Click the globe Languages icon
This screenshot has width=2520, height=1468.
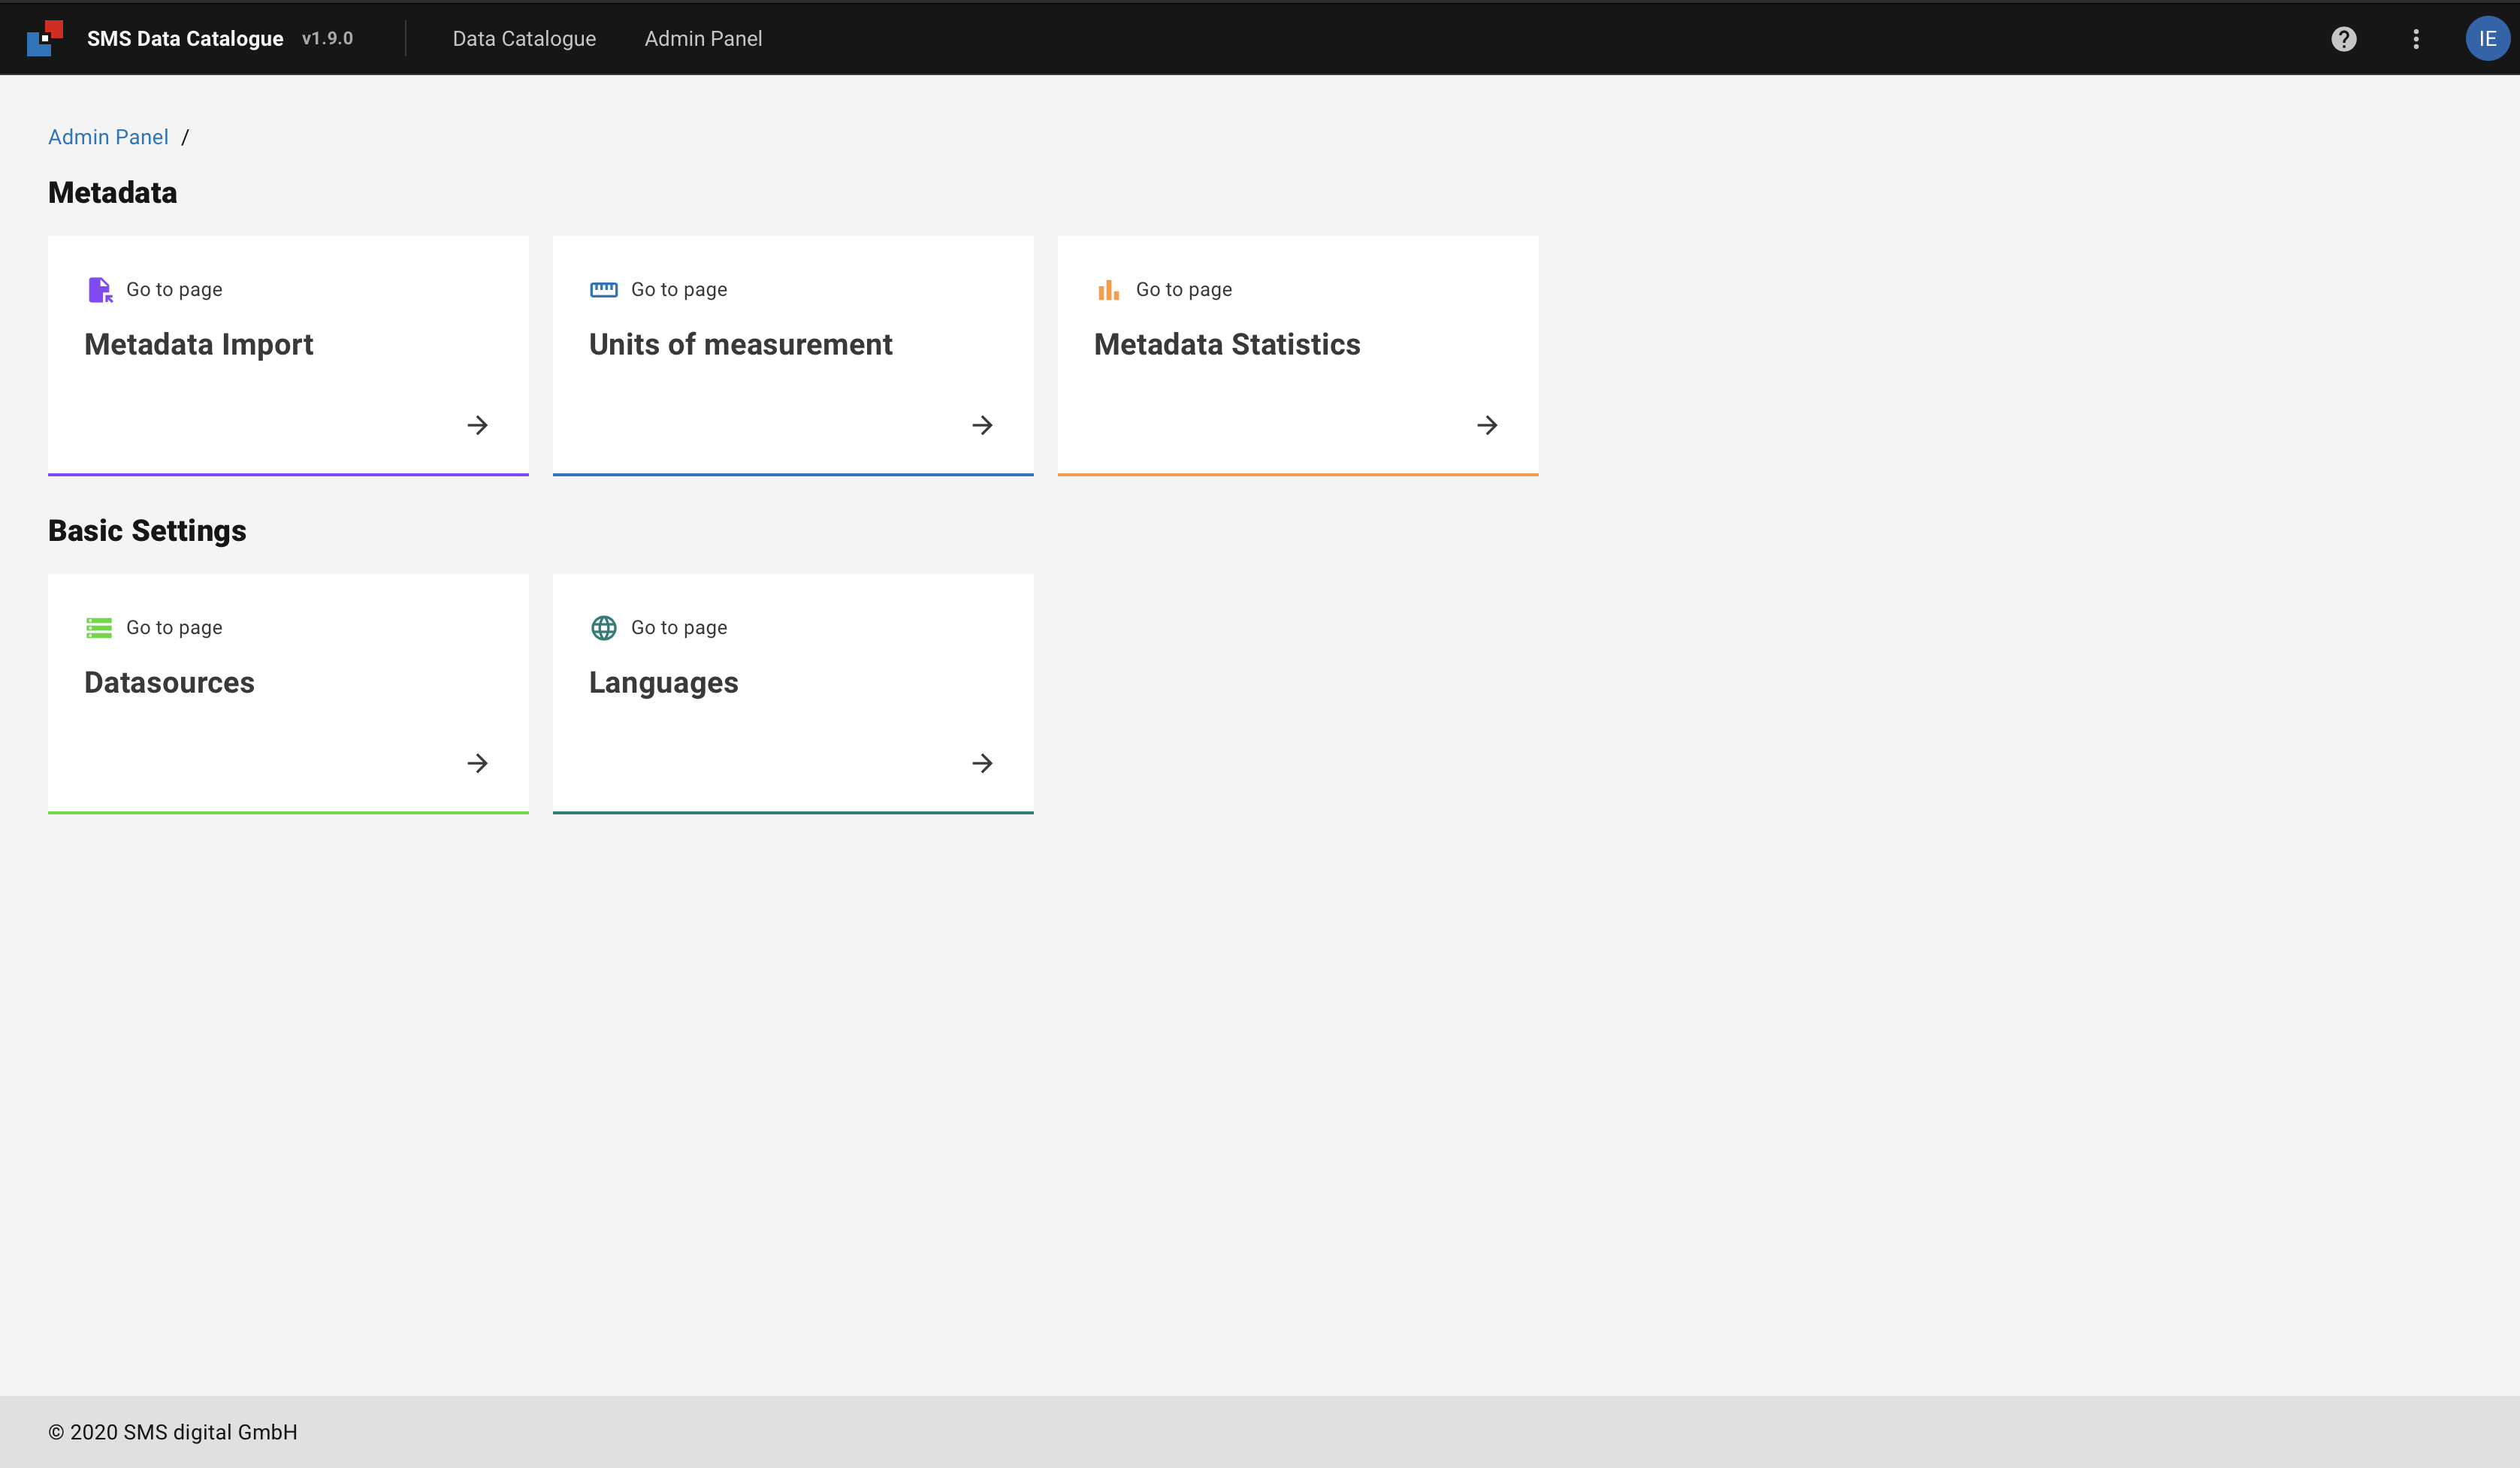coord(604,628)
